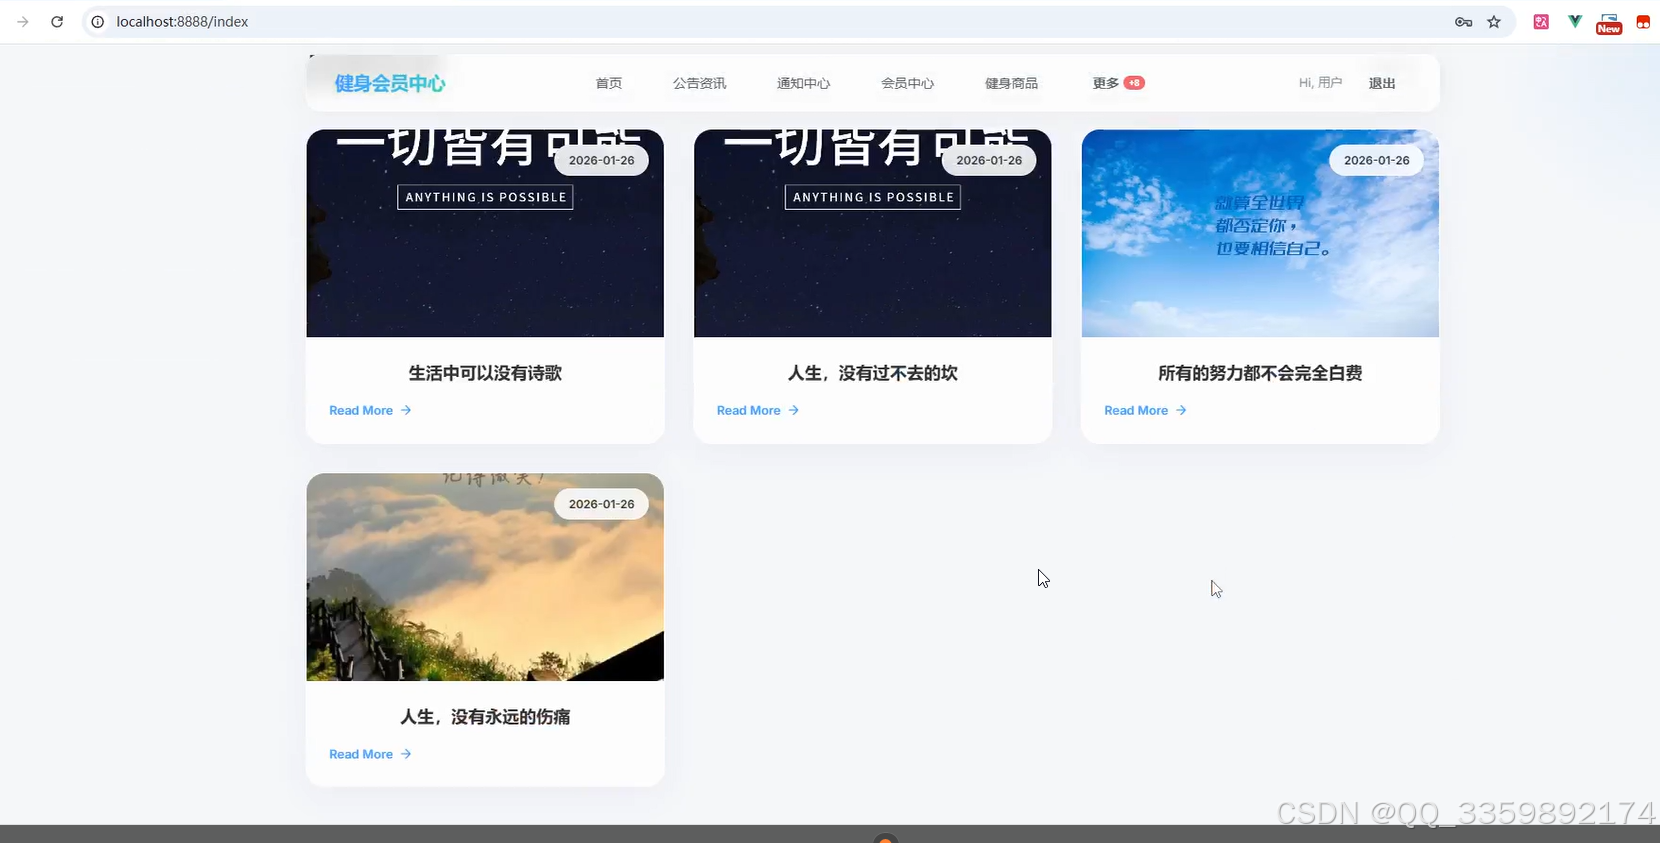Image resolution: width=1660 pixels, height=843 pixels.
Task: Log out with 退出 button
Action: tap(1382, 83)
